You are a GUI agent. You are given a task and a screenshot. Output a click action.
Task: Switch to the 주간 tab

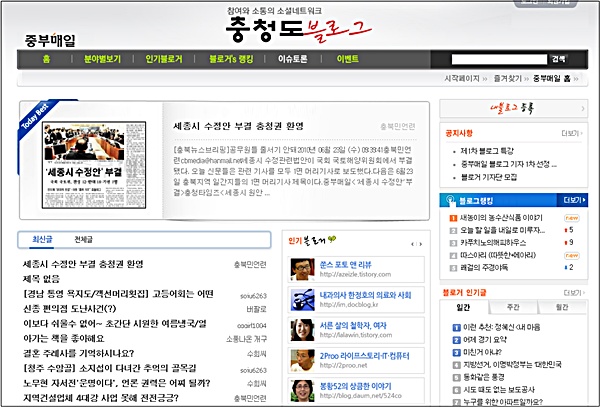click(513, 307)
